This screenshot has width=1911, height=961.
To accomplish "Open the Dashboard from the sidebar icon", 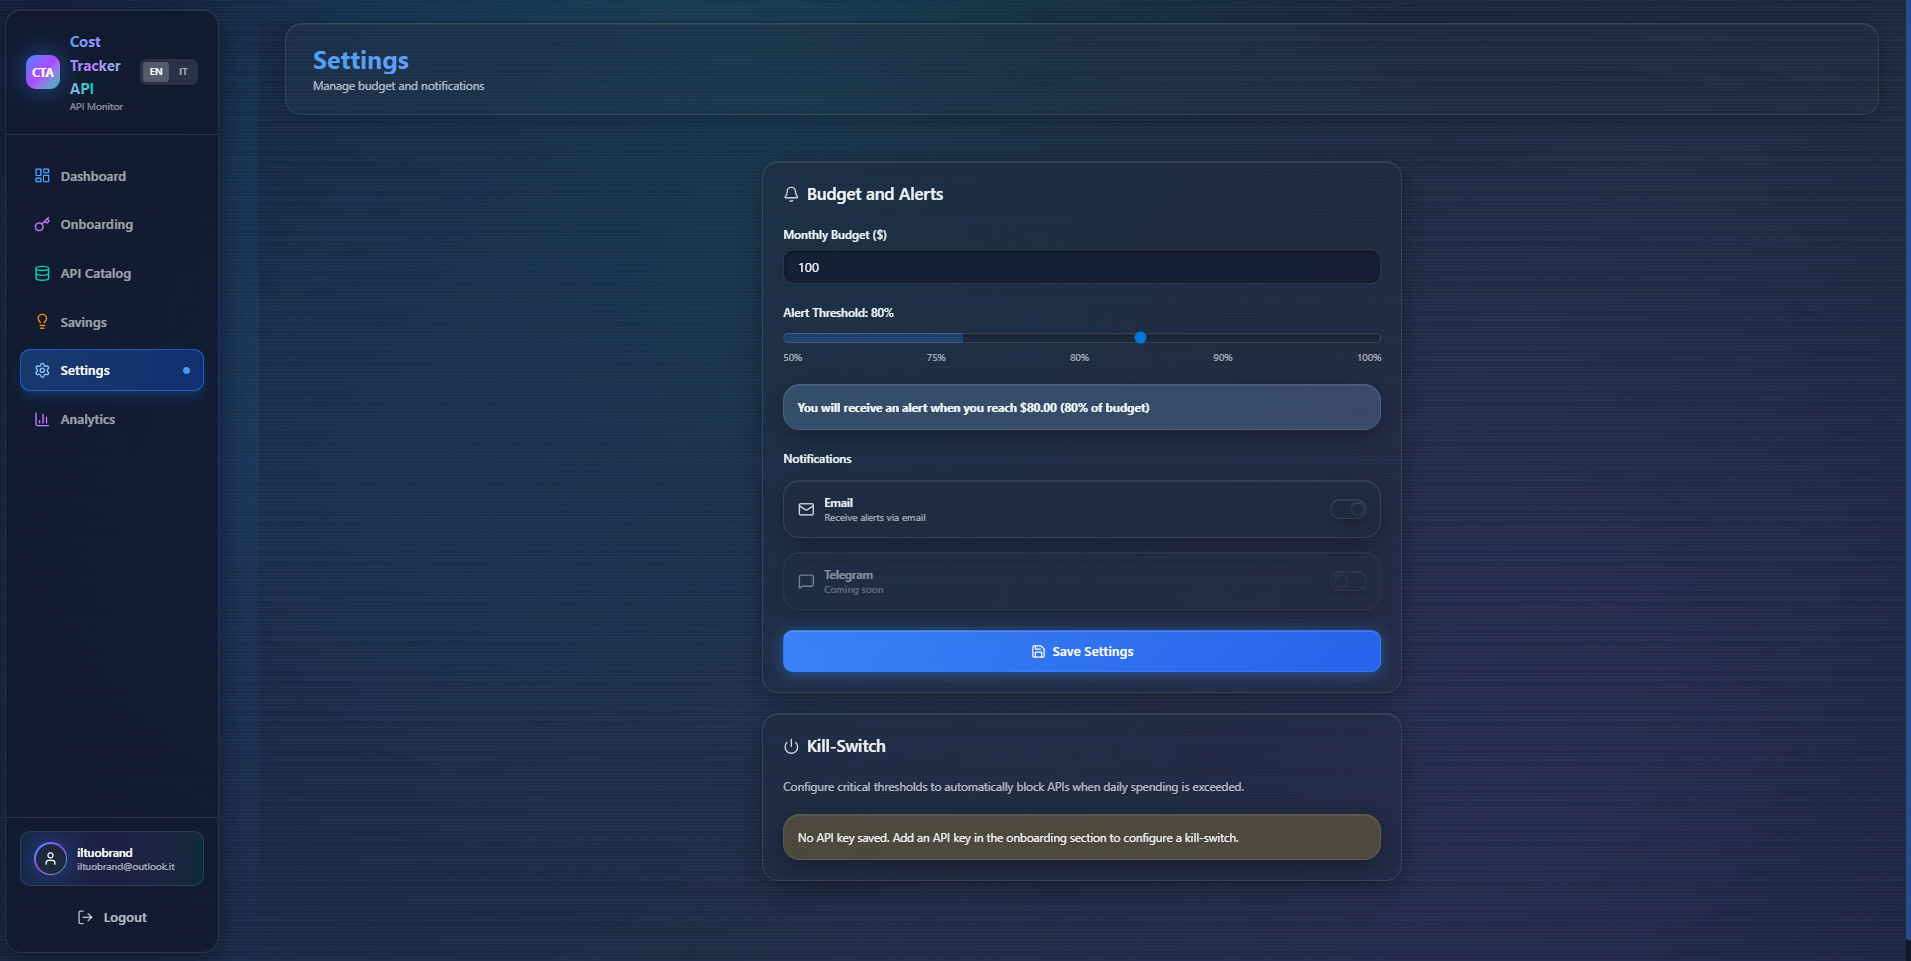I will coord(41,176).
